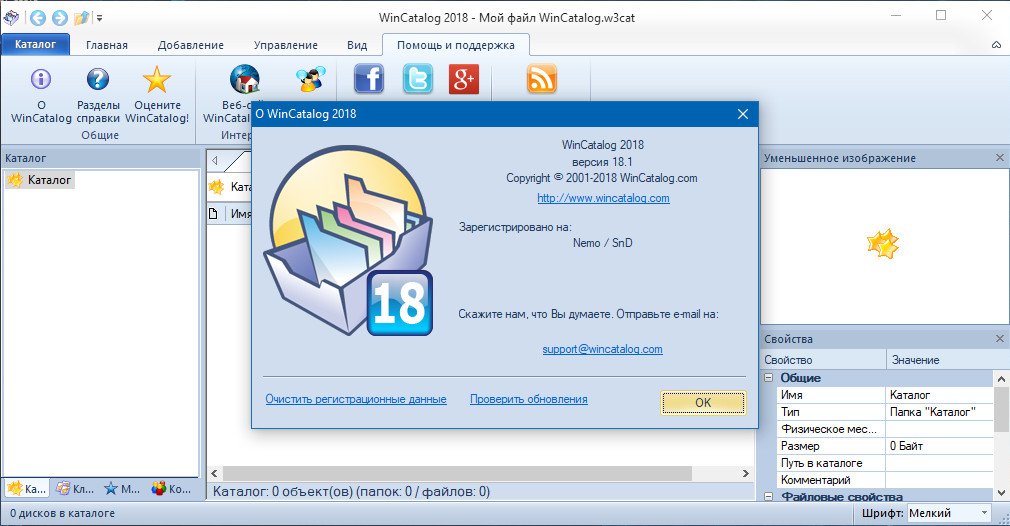Click the Проверить обновления link
Image resolution: width=1010 pixels, height=526 pixels.
pos(528,399)
